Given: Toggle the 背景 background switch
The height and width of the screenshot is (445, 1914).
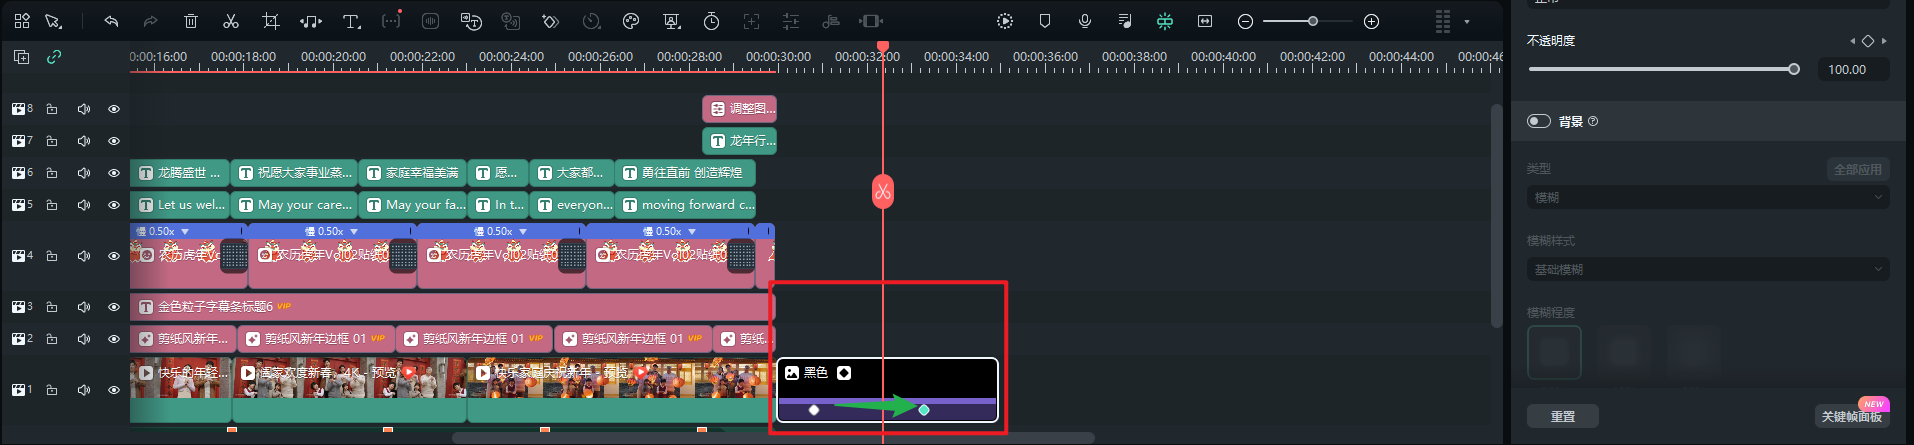Looking at the screenshot, I should point(1539,121).
